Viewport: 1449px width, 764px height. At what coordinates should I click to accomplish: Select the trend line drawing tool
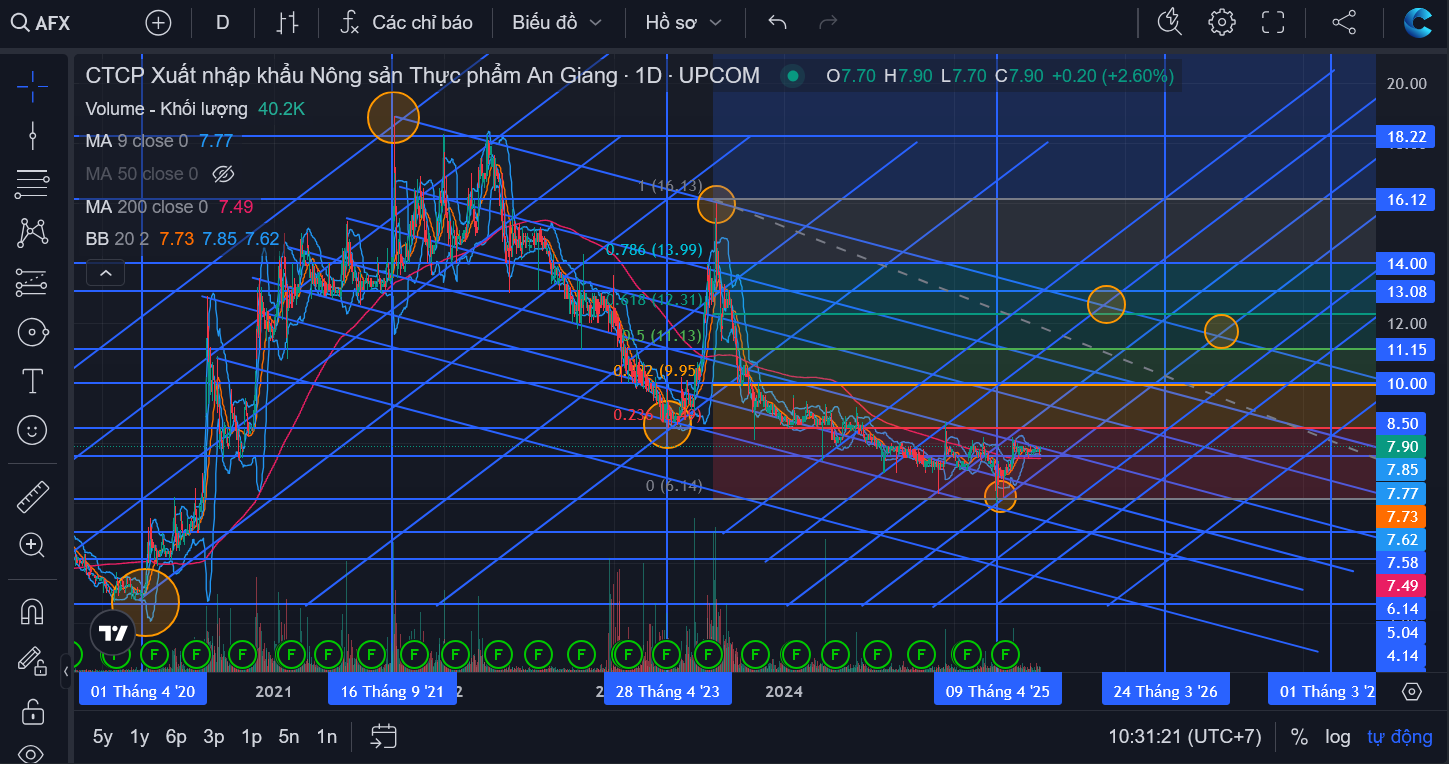pyautogui.click(x=32, y=135)
